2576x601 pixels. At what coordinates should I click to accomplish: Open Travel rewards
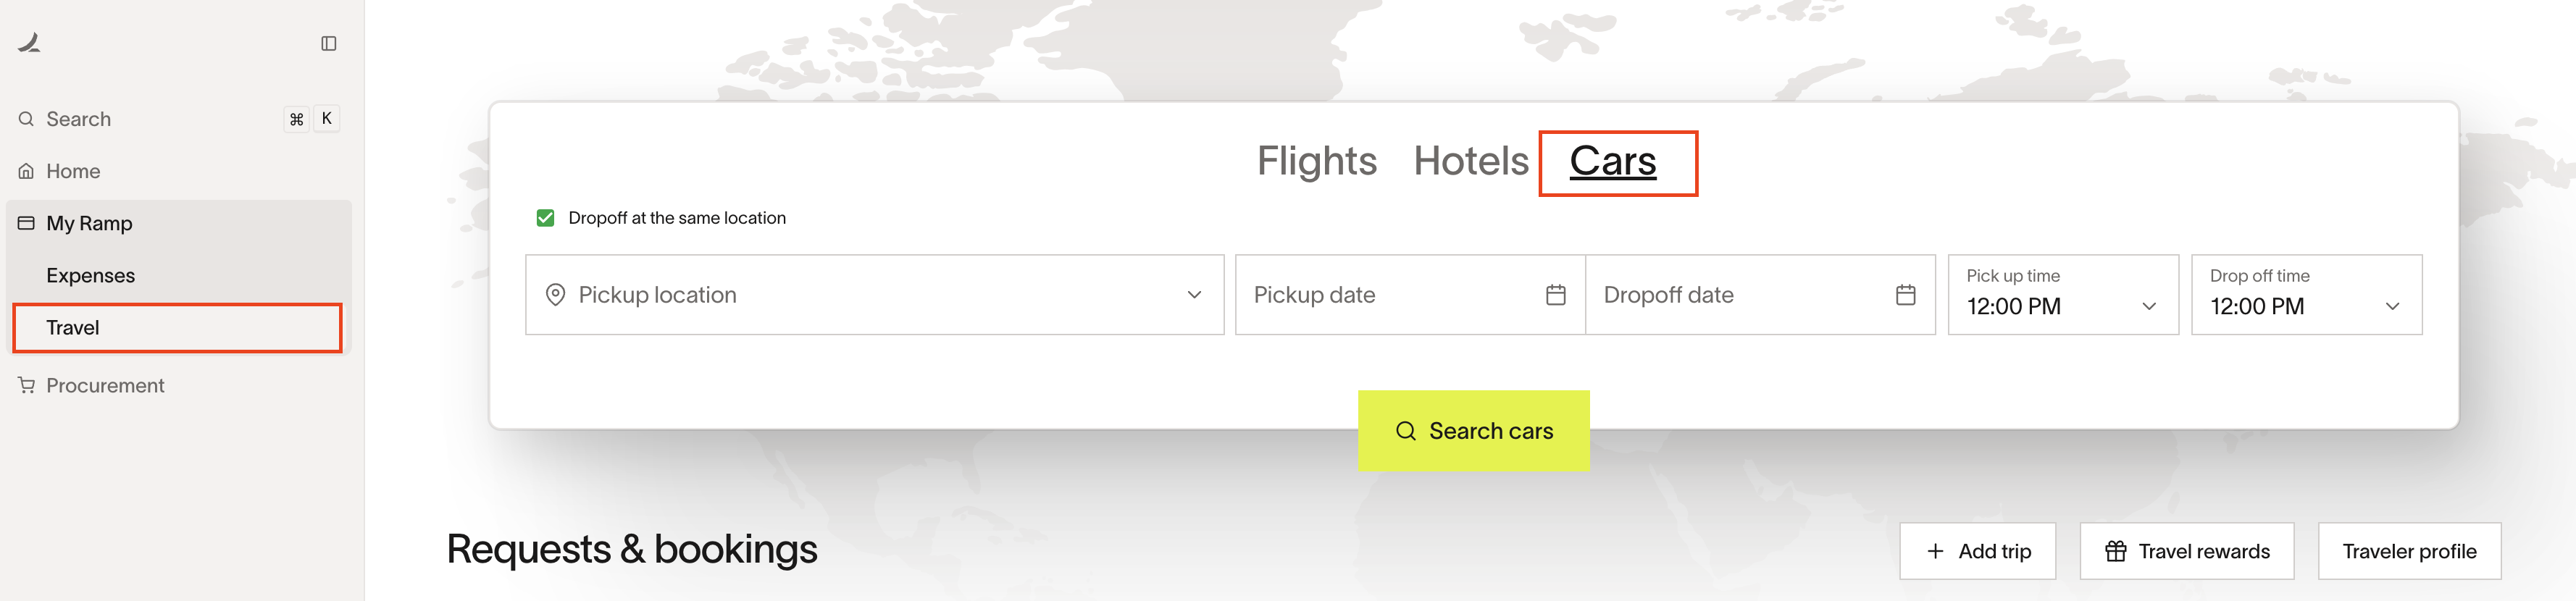[2186, 551]
